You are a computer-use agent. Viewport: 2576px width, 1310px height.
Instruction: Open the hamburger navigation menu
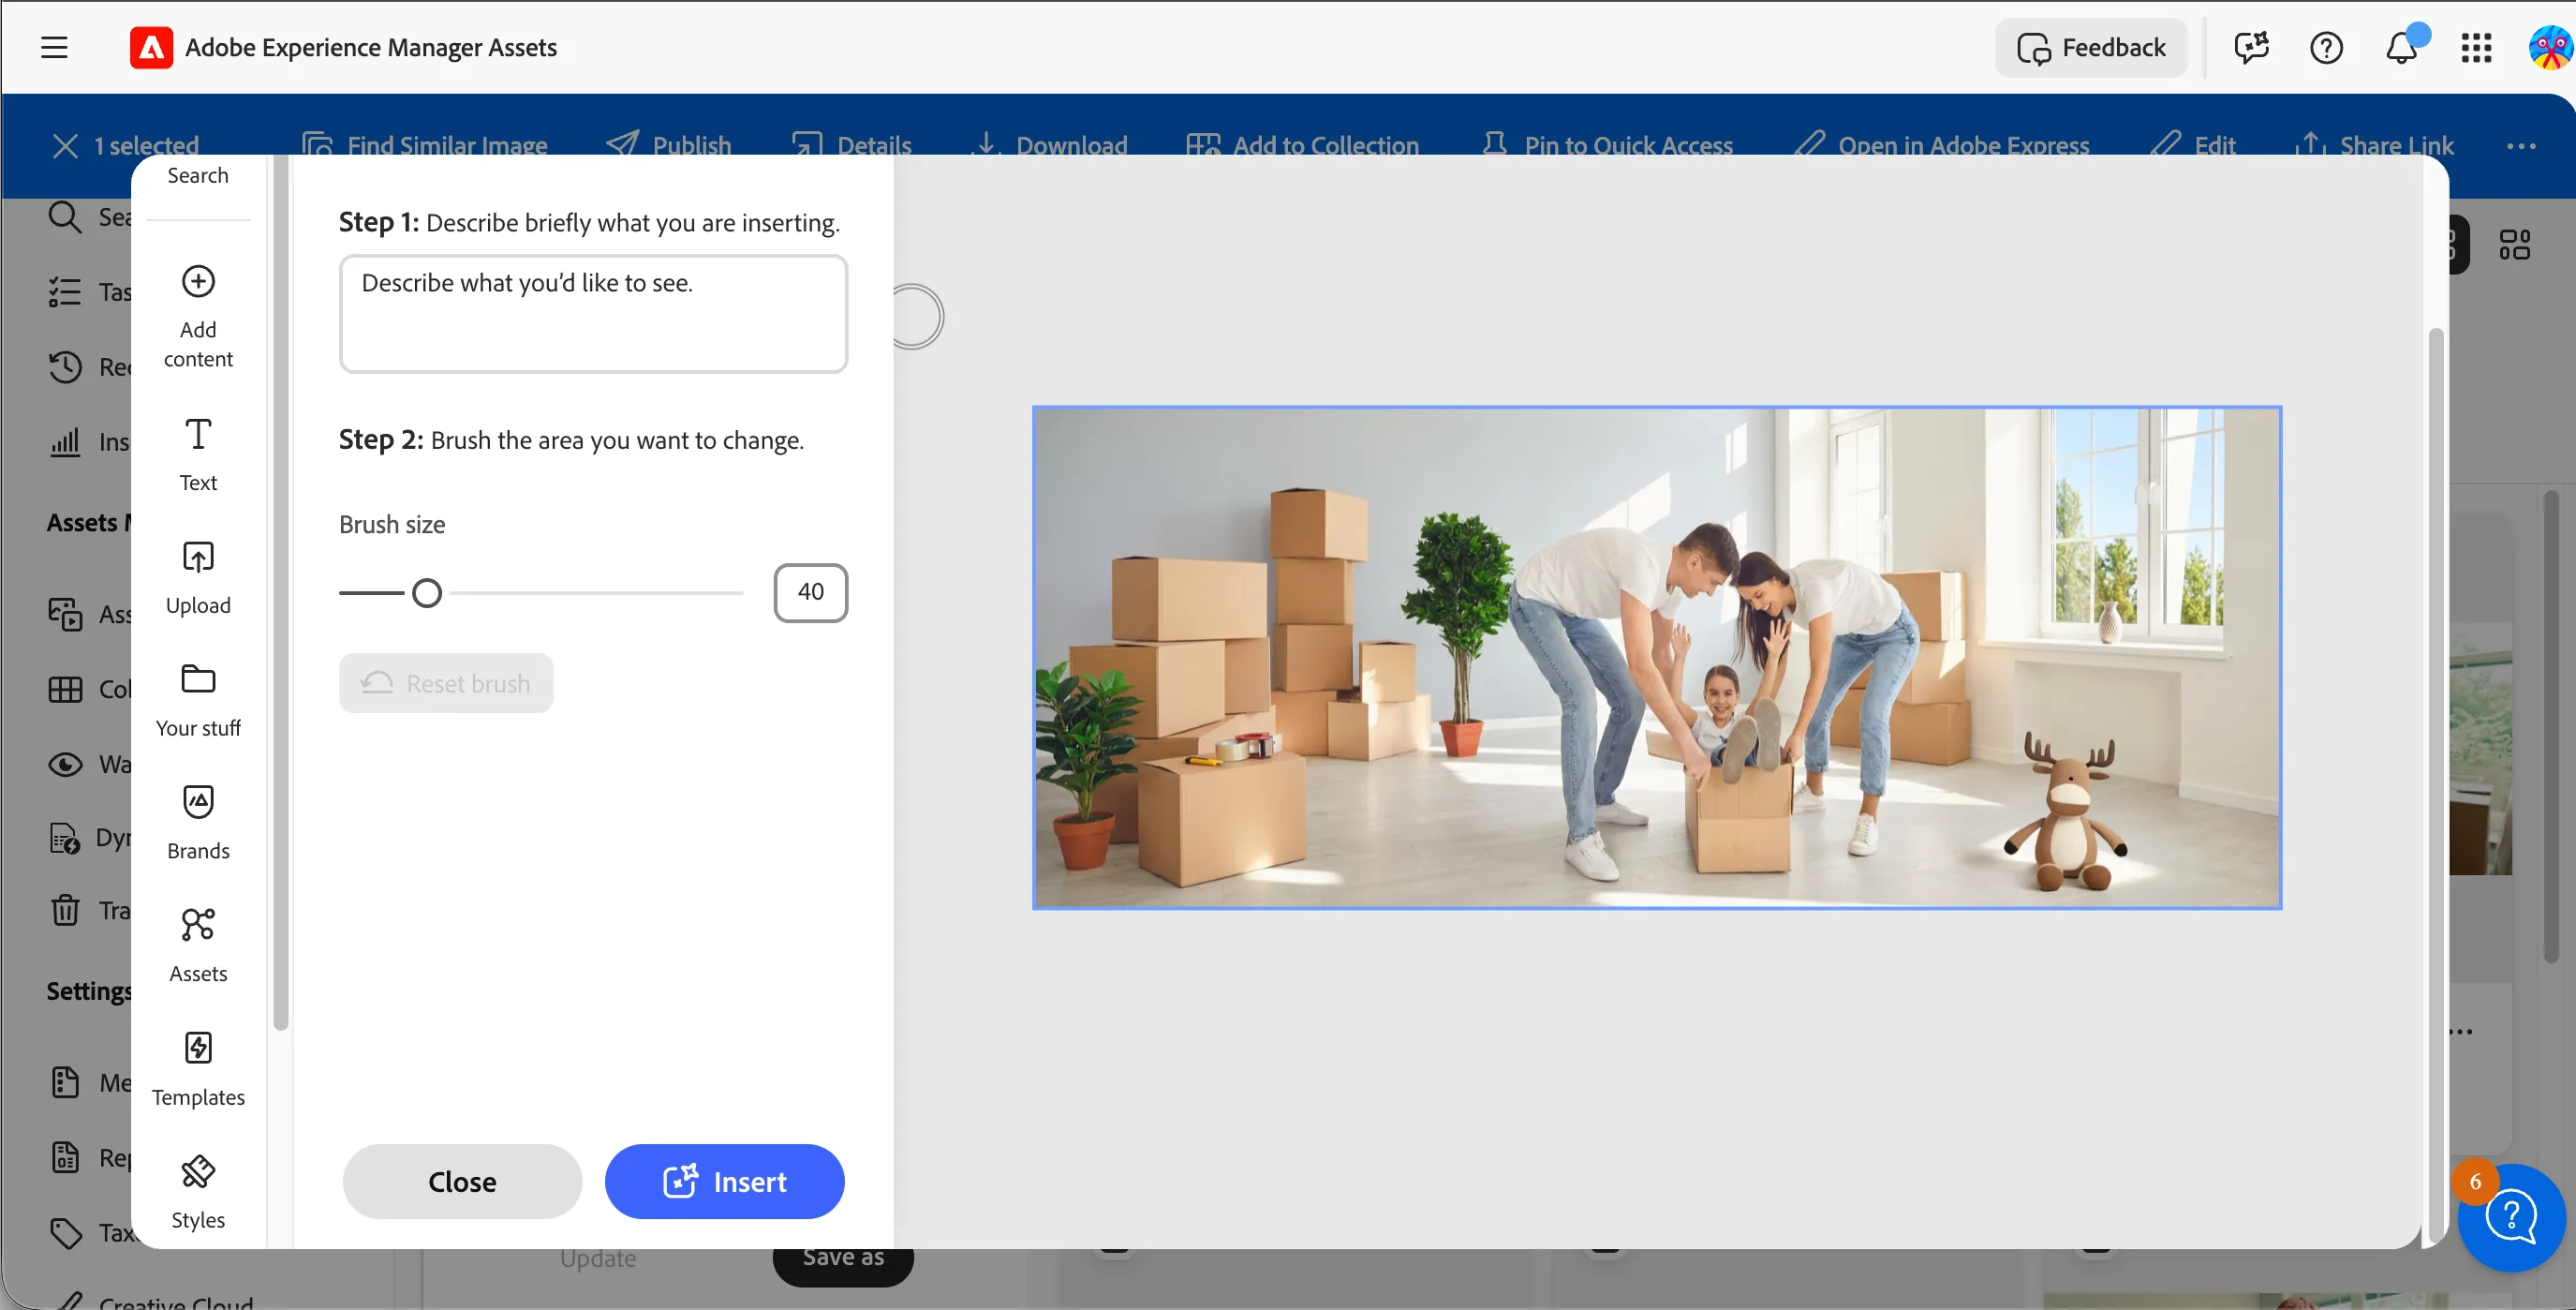[x=54, y=47]
